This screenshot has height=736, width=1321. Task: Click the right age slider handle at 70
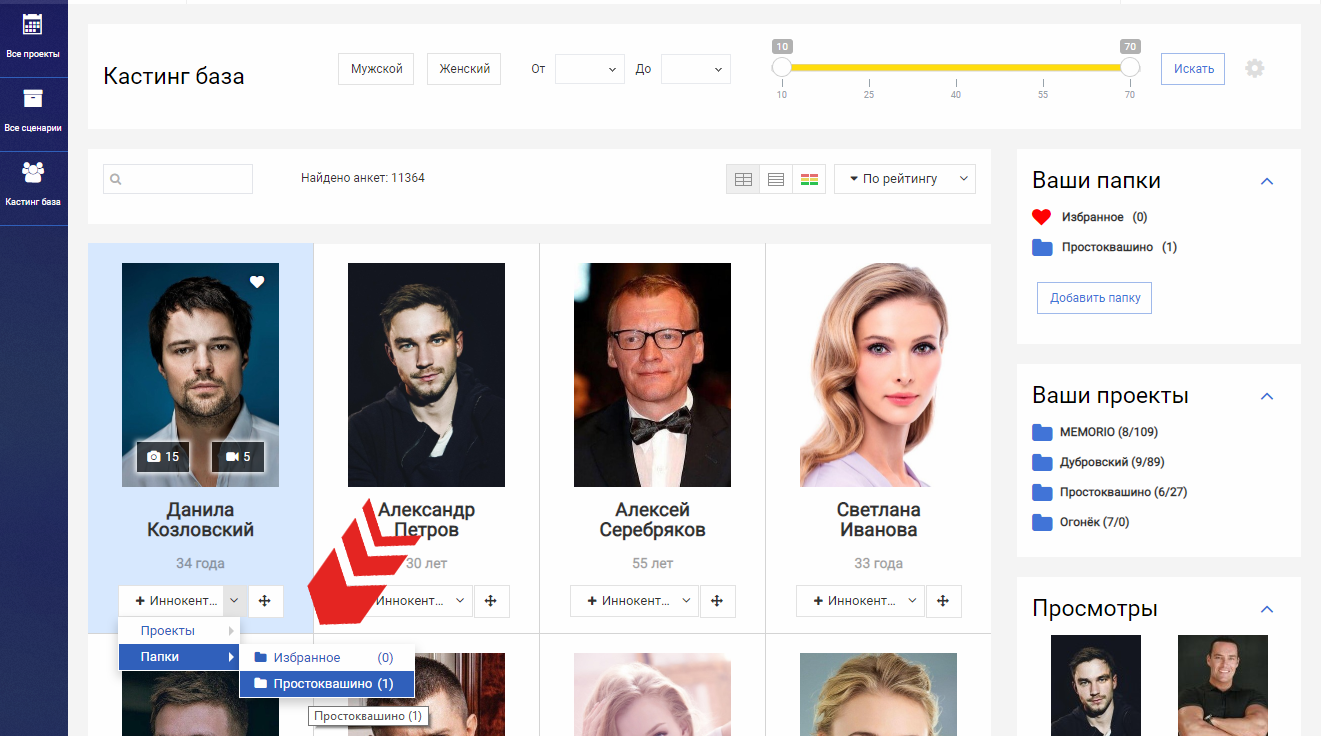pos(1130,67)
